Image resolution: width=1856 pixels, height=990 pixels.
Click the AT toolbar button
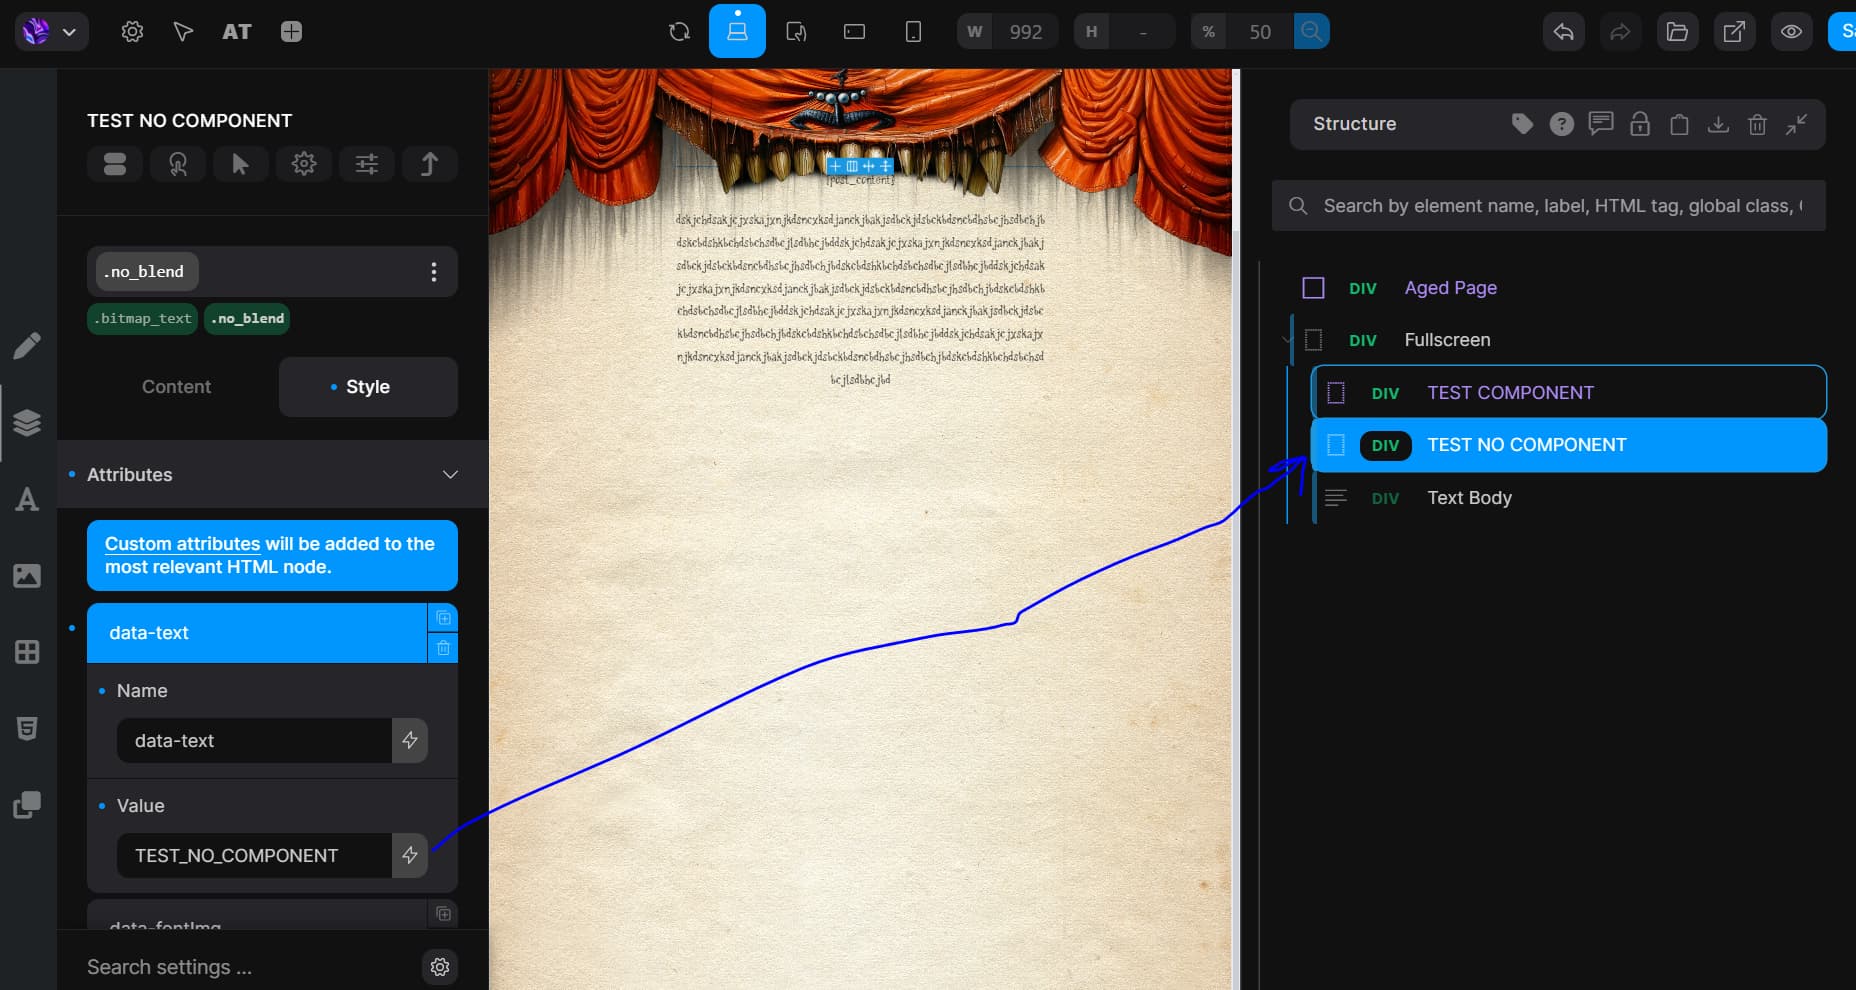[237, 32]
